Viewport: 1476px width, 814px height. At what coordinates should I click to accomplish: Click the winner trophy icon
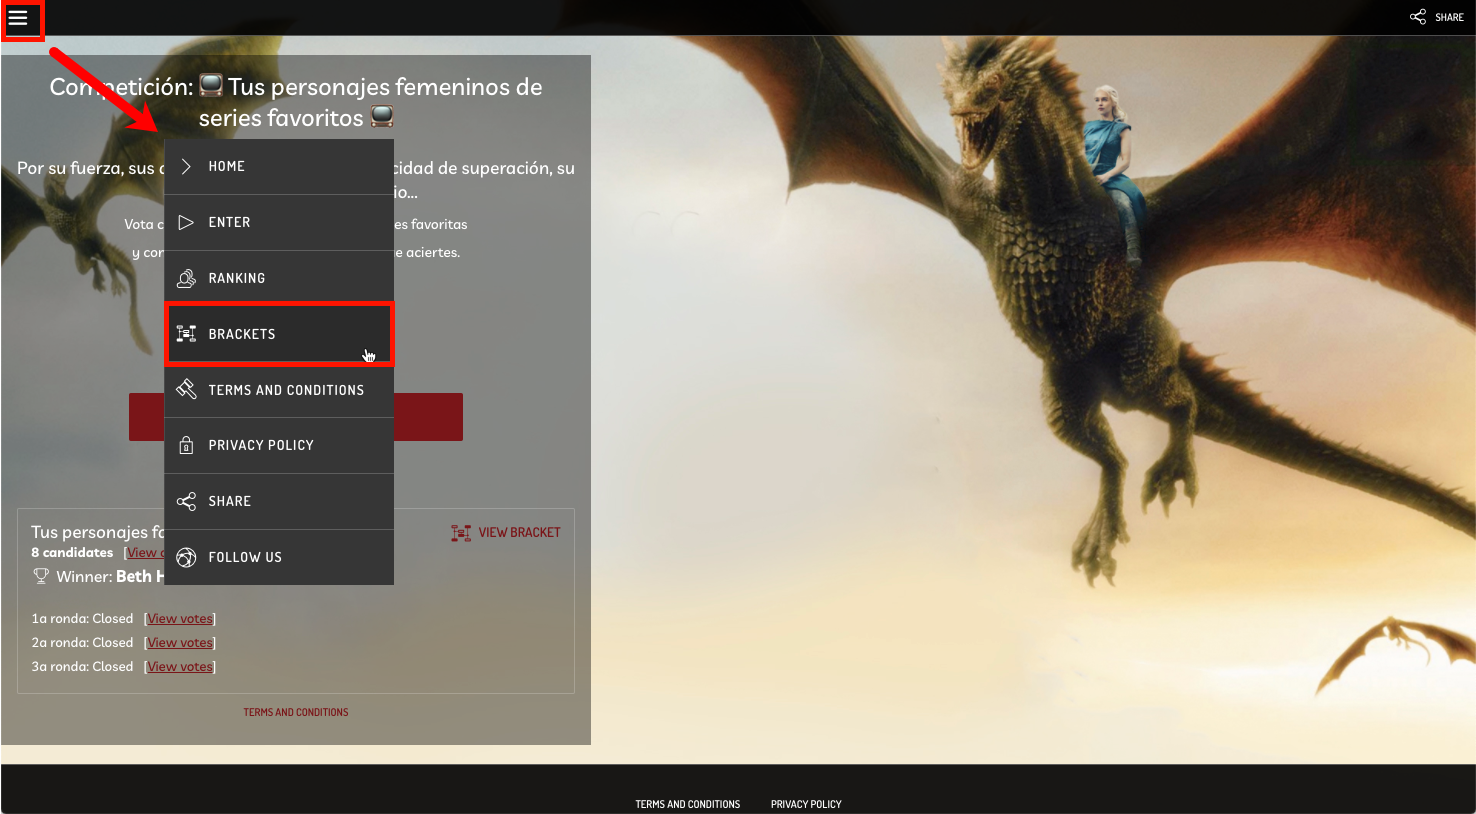click(41, 576)
